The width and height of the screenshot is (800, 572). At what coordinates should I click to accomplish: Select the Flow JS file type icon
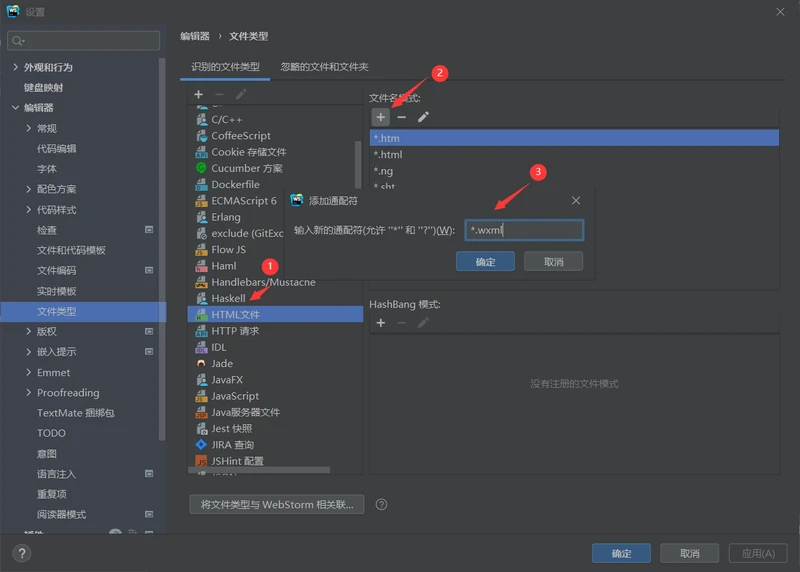point(202,250)
